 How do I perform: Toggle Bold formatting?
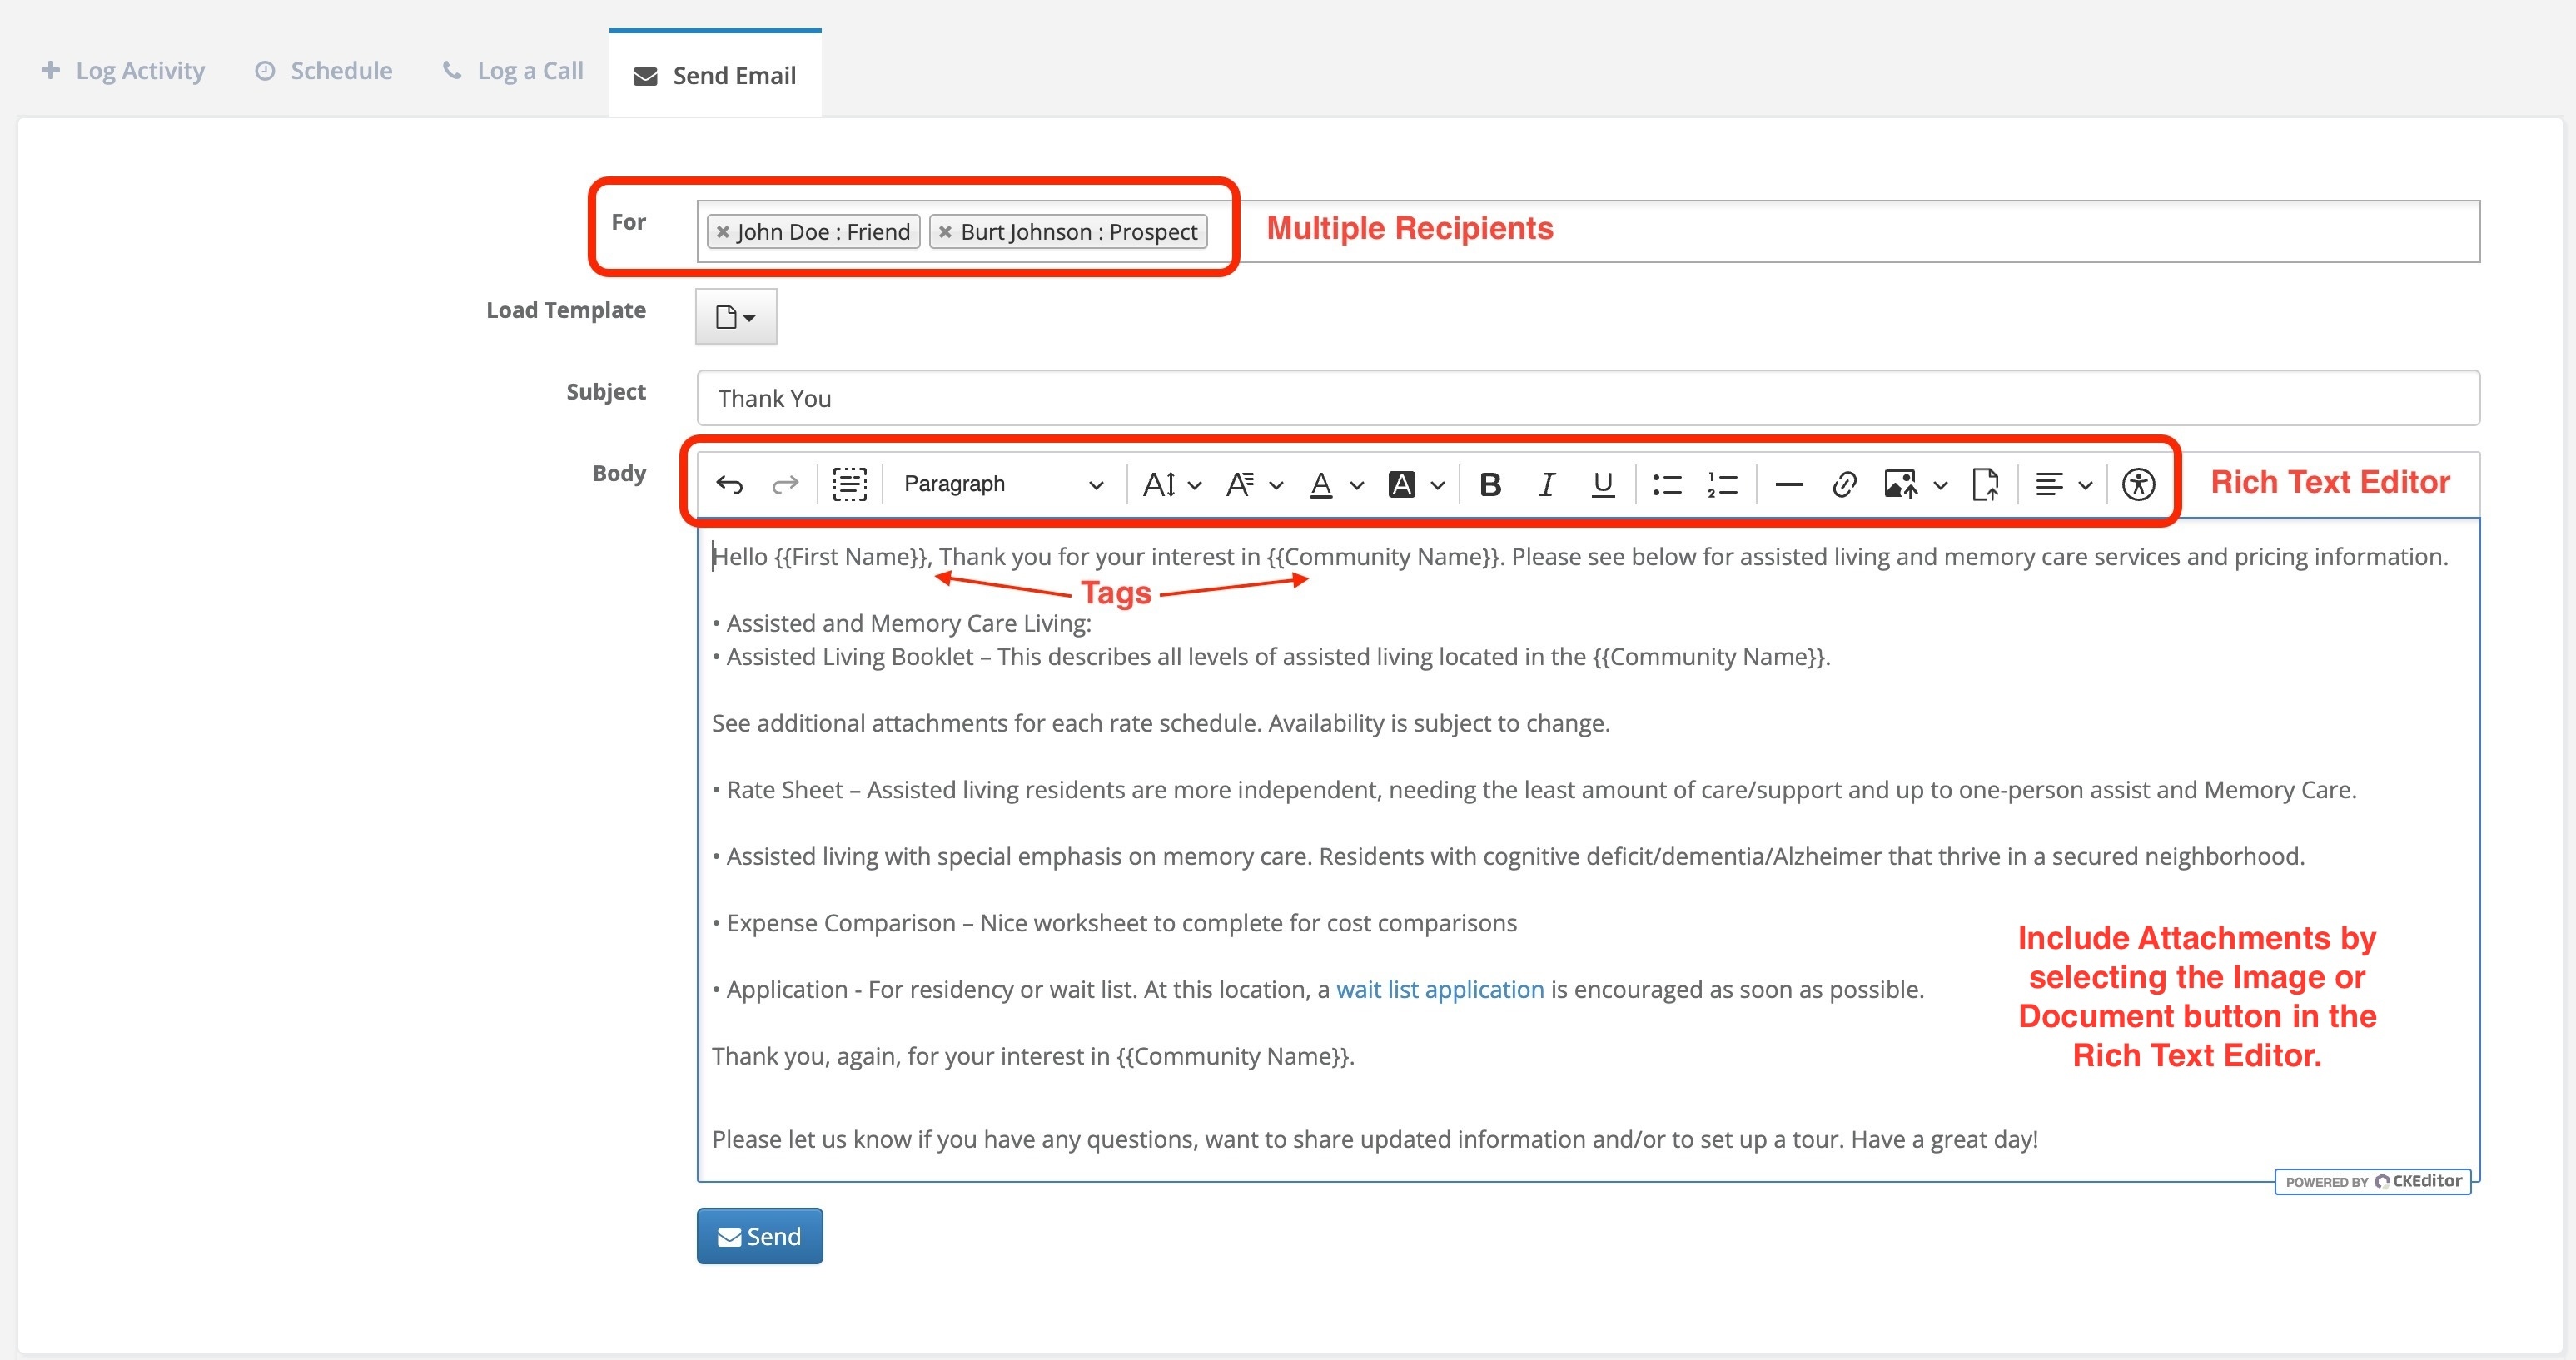click(1490, 485)
